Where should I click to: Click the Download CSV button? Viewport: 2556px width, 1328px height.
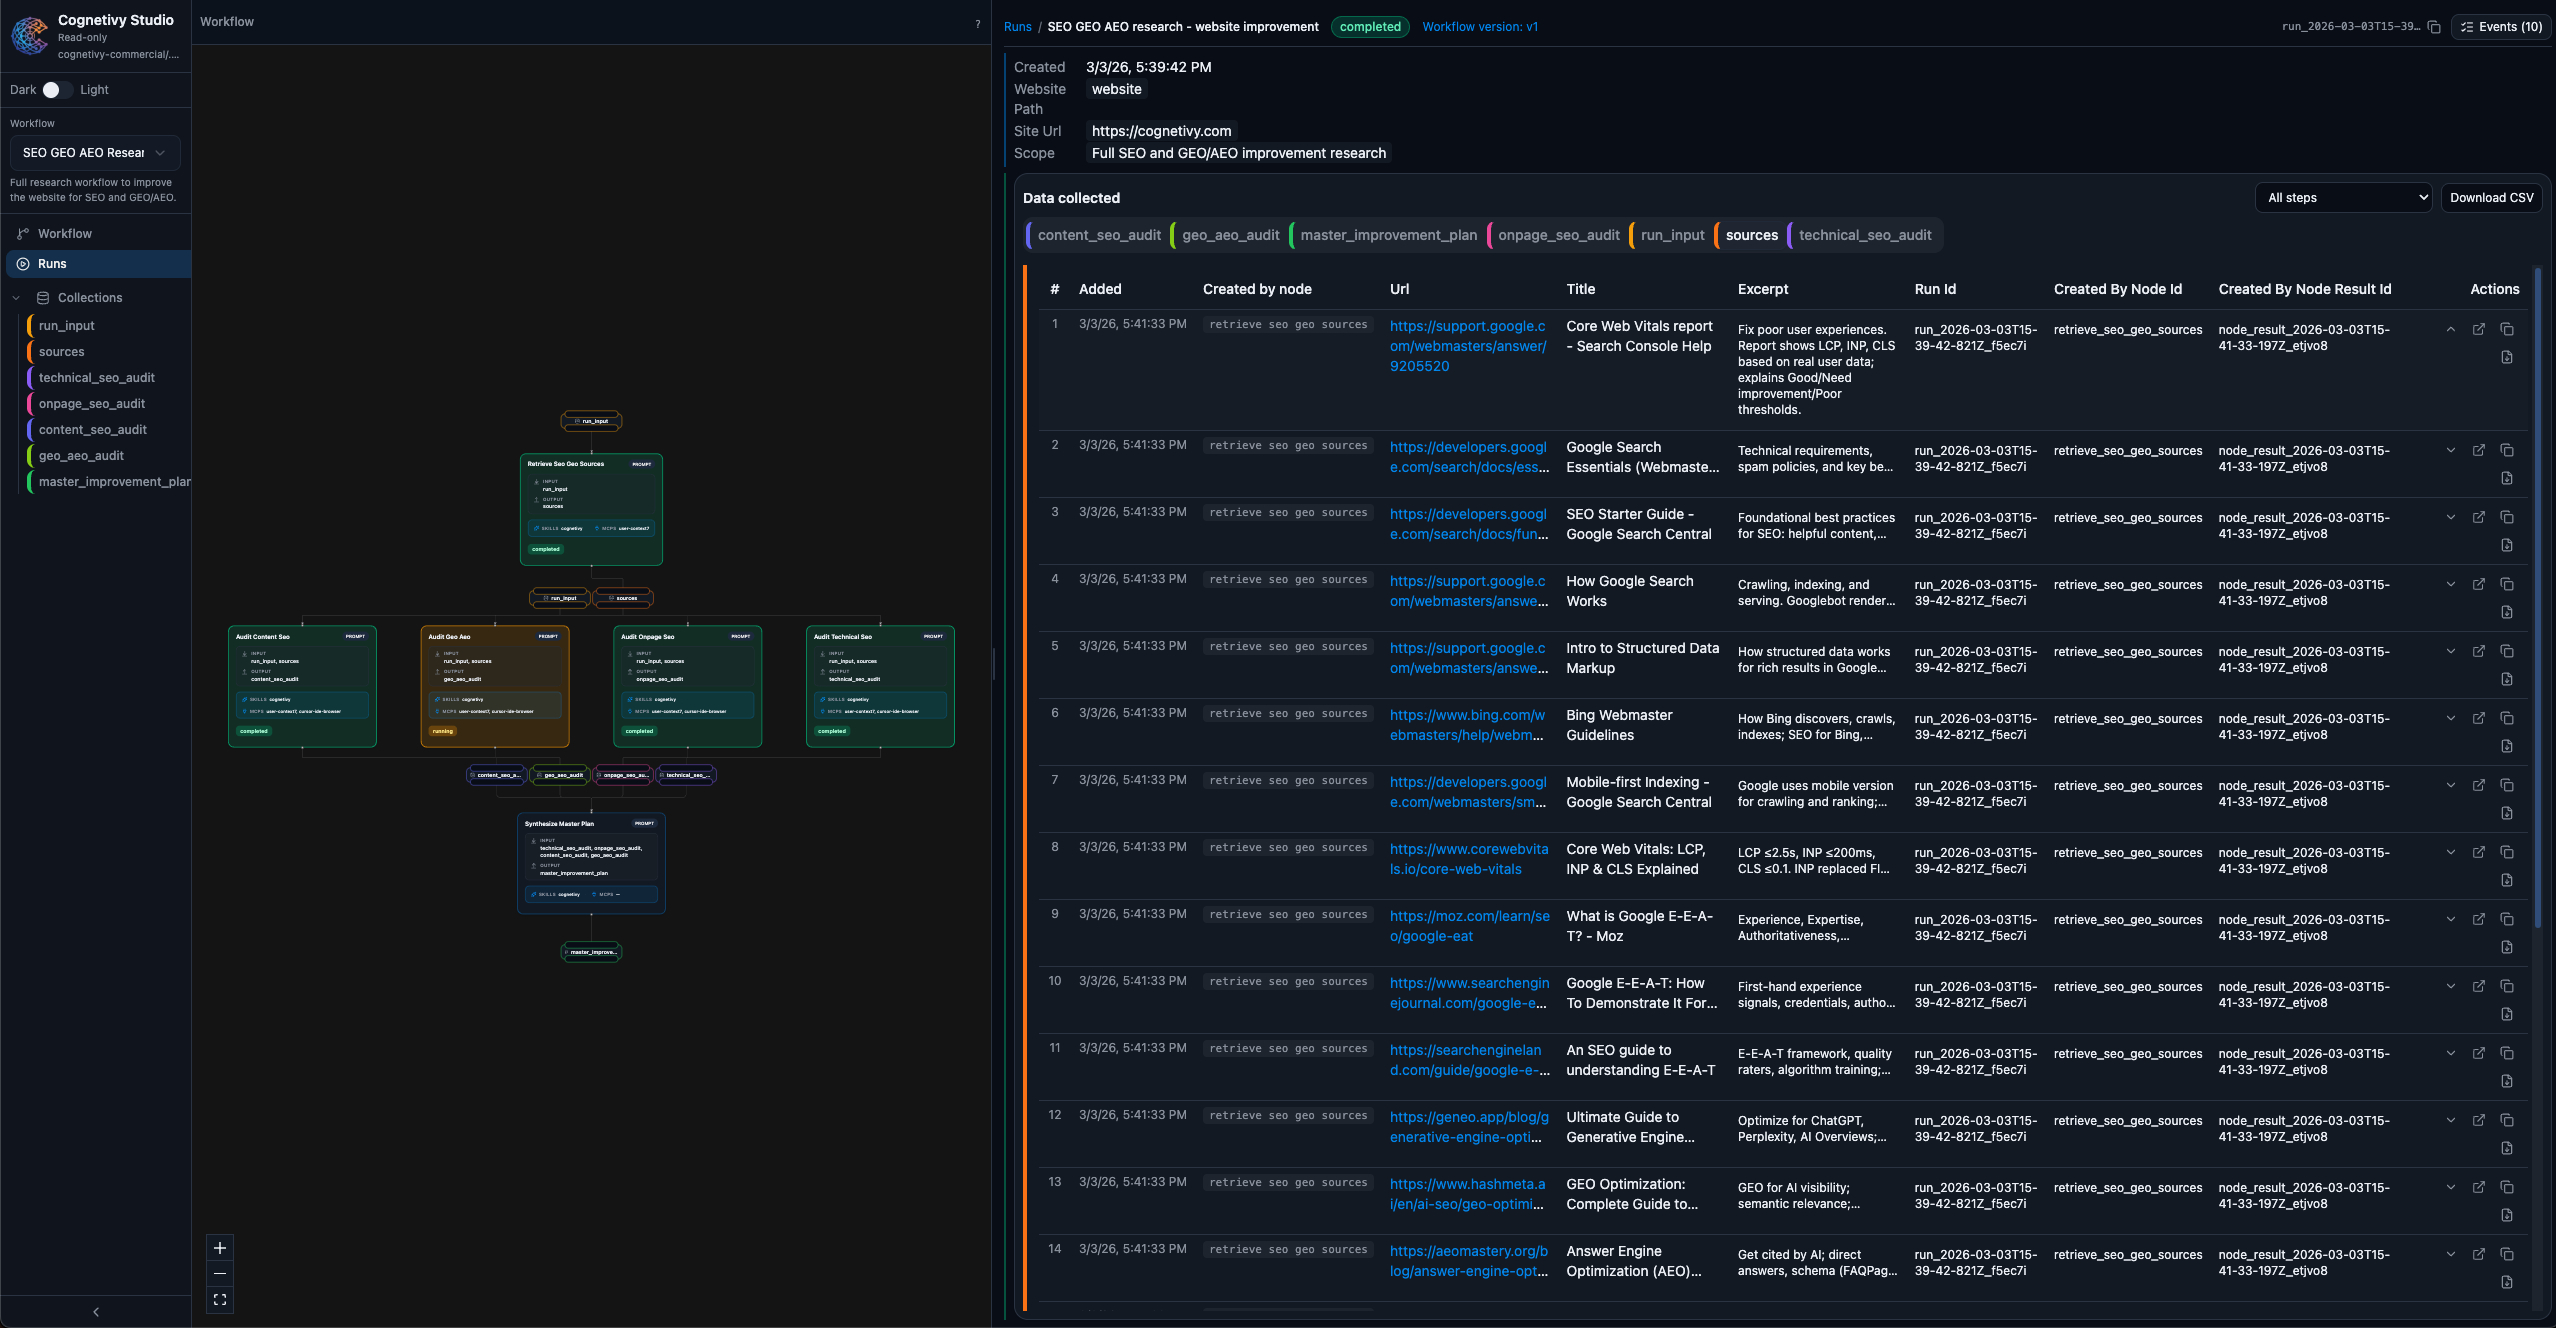[2491, 197]
